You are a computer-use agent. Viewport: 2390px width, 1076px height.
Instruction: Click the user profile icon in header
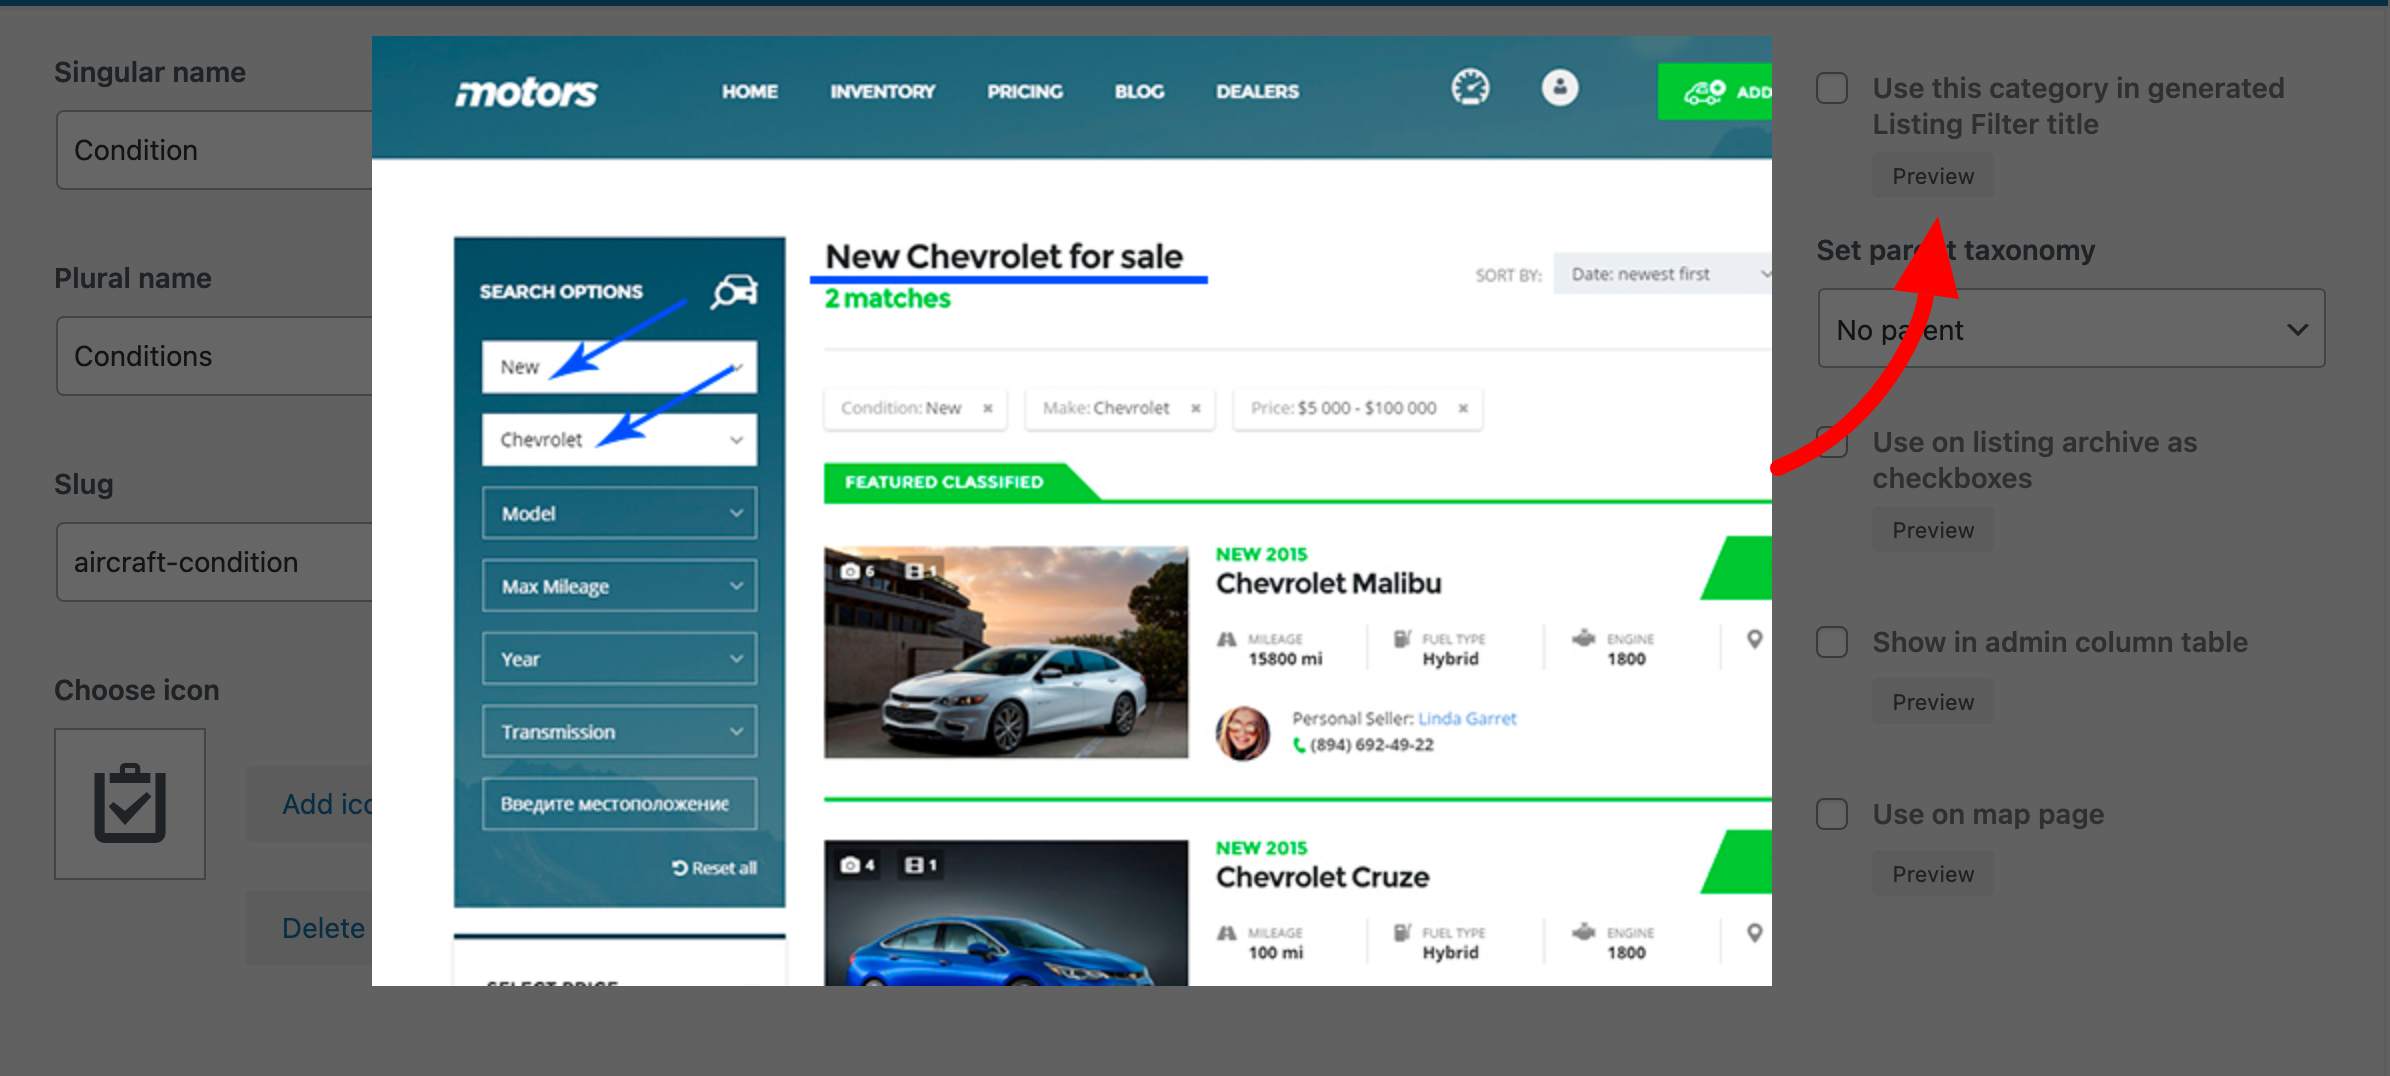[x=1559, y=88]
